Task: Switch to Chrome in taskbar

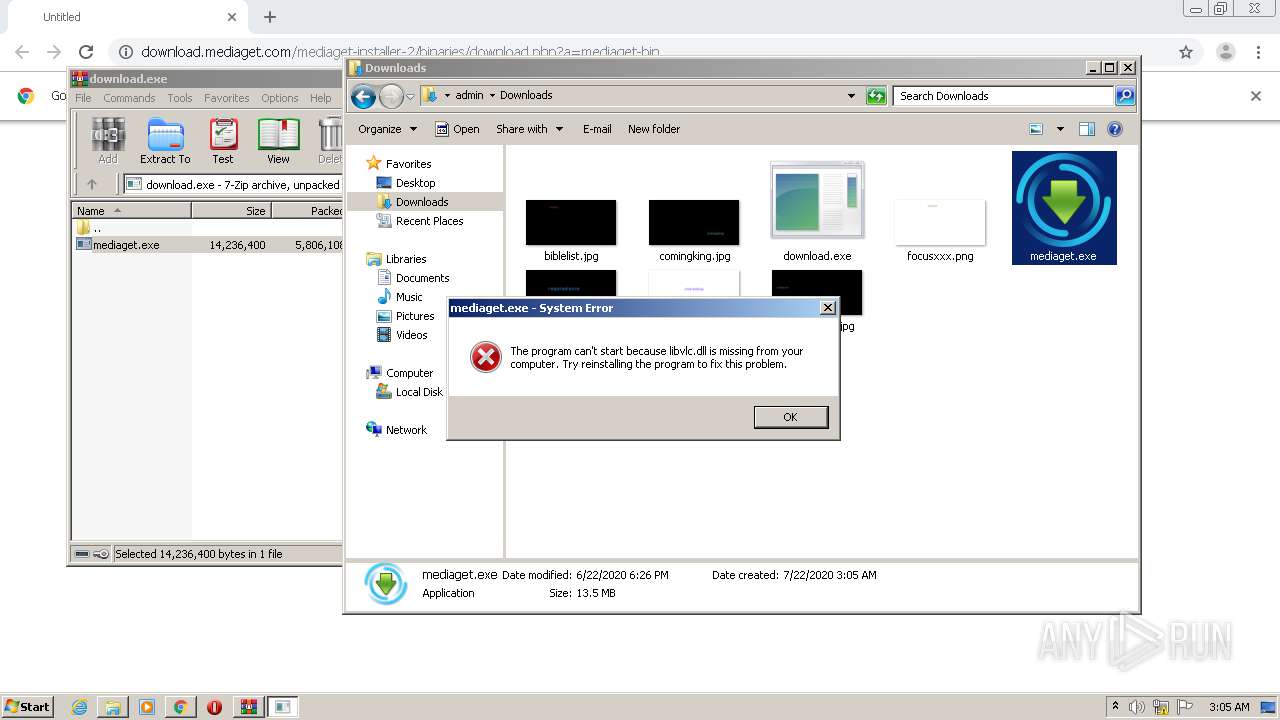Action: (x=180, y=707)
